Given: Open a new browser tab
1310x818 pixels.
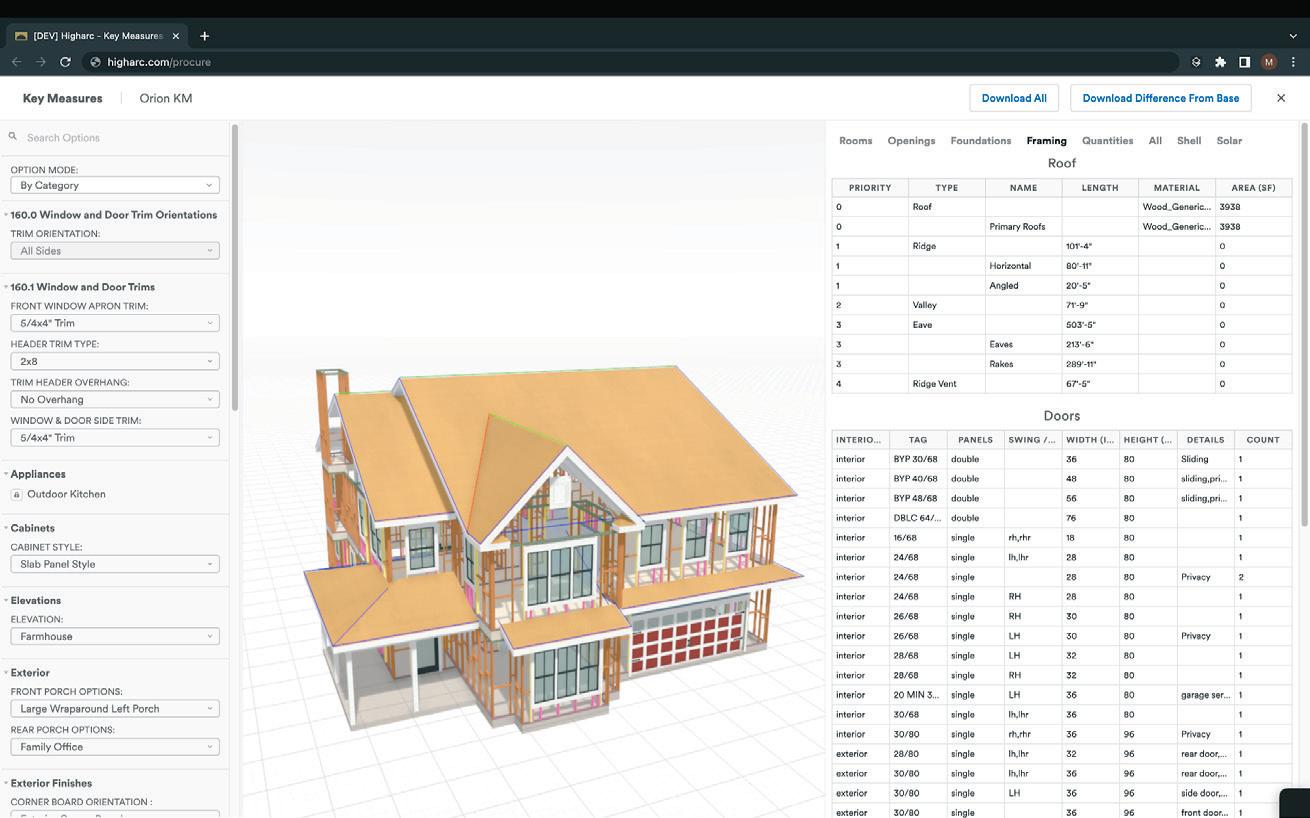Looking at the screenshot, I should [x=204, y=36].
